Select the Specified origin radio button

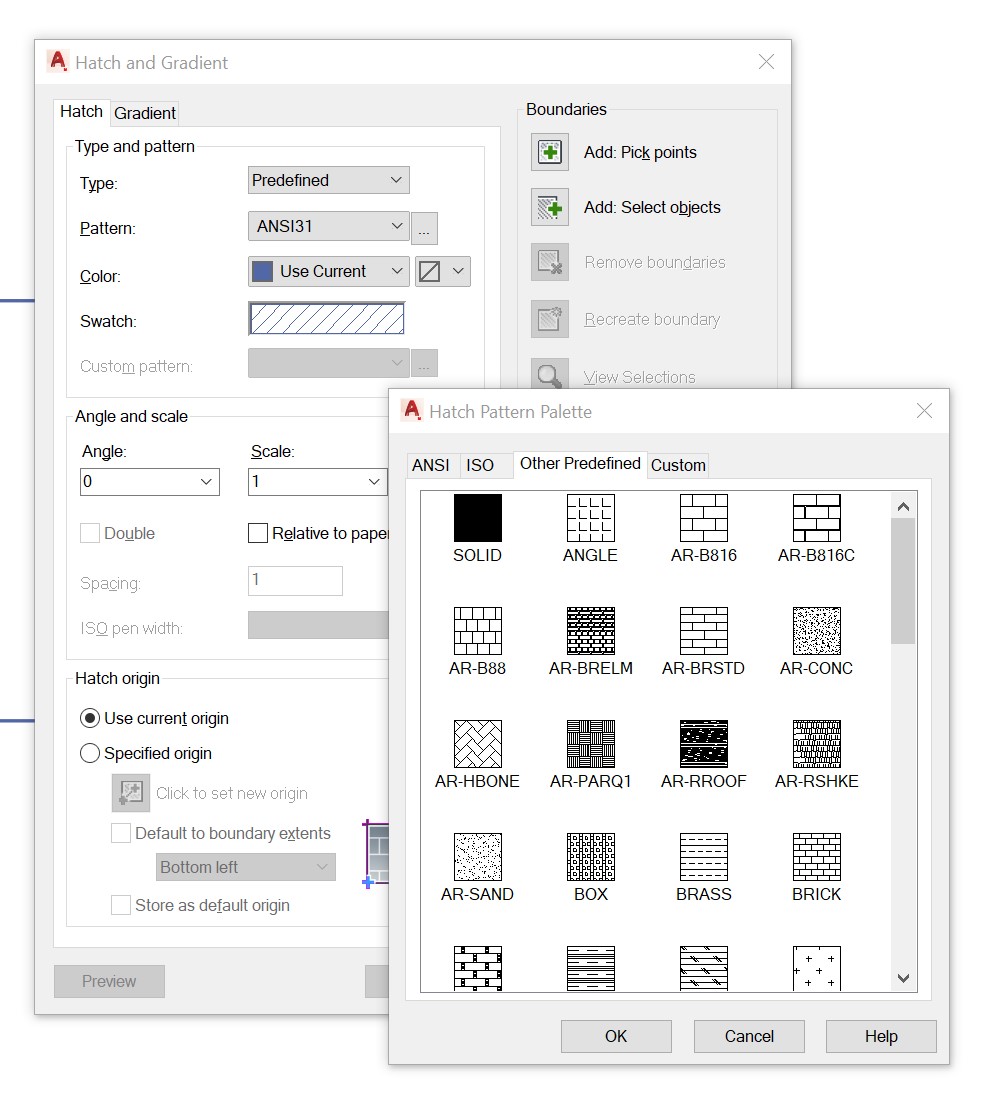click(89, 753)
